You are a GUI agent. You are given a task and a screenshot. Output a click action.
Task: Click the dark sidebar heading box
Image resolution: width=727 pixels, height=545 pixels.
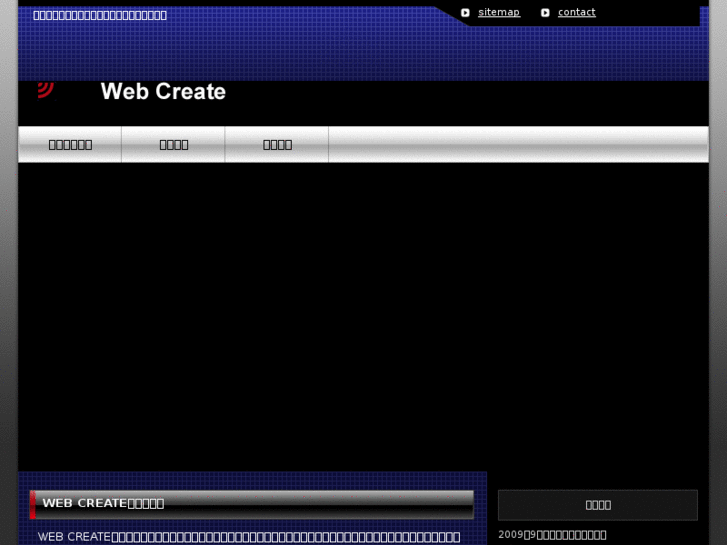(x=598, y=505)
